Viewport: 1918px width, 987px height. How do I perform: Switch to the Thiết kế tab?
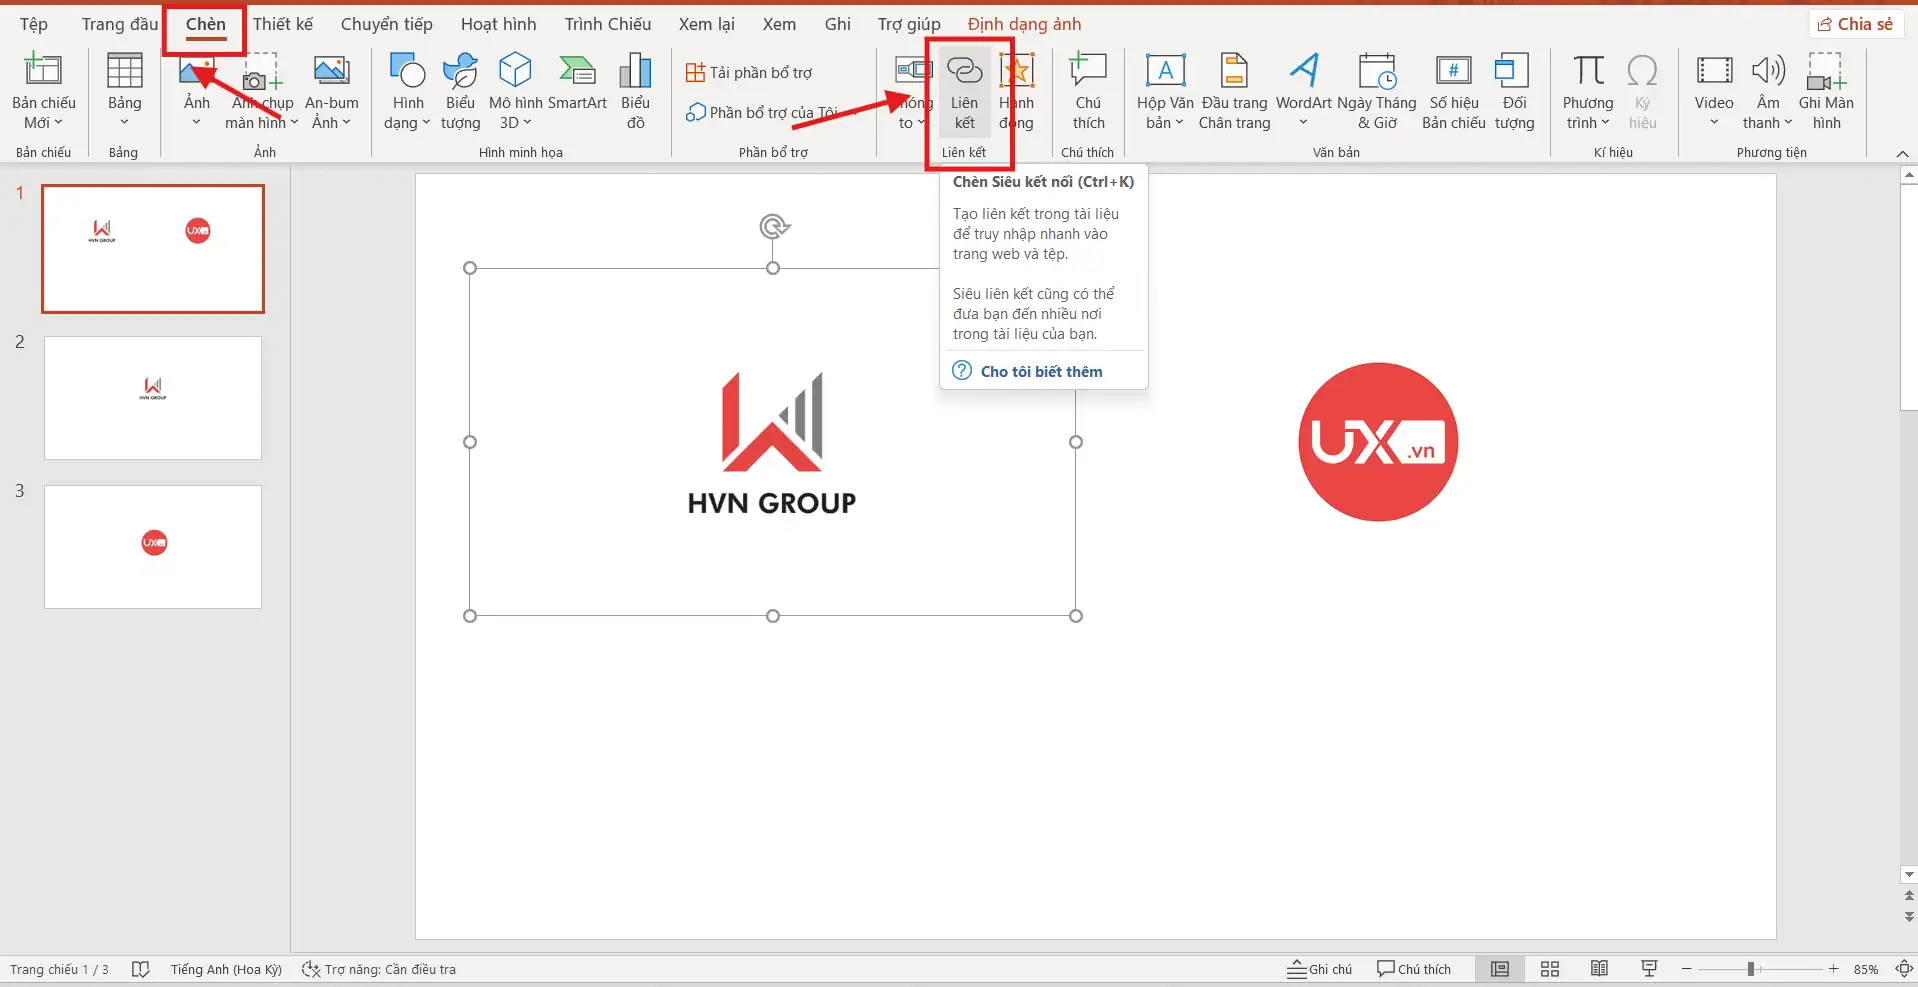tap(283, 23)
